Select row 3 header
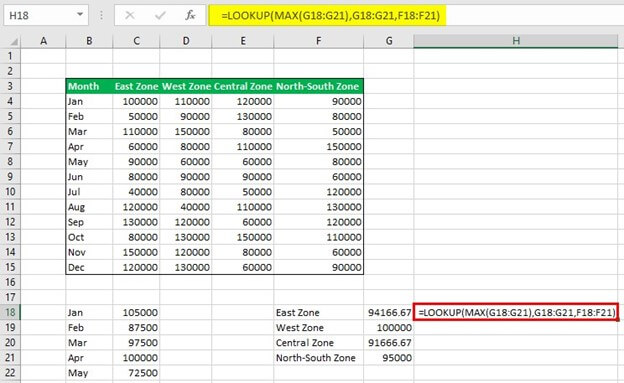Image resolution: width=624 pixels, height=383 pixels. pyautogui.click(x=10, y=86)
